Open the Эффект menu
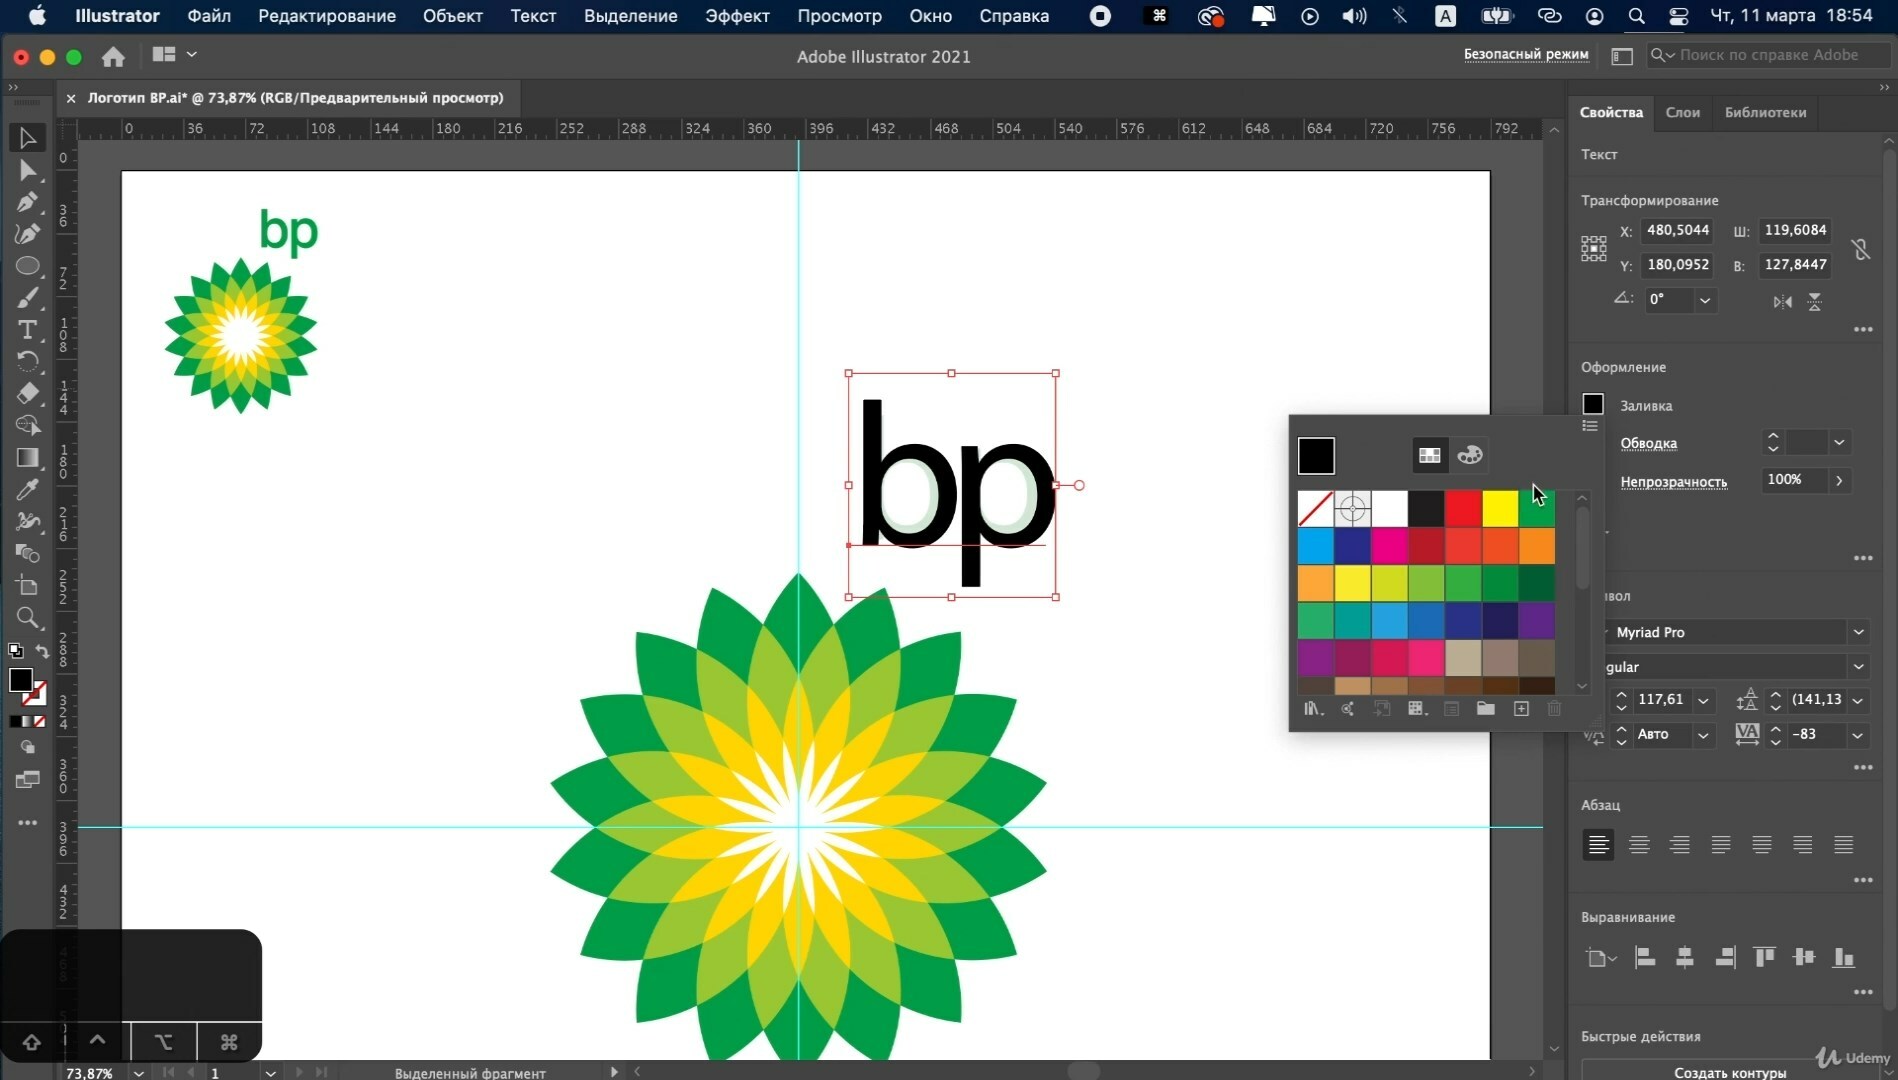 coord(737,16)
